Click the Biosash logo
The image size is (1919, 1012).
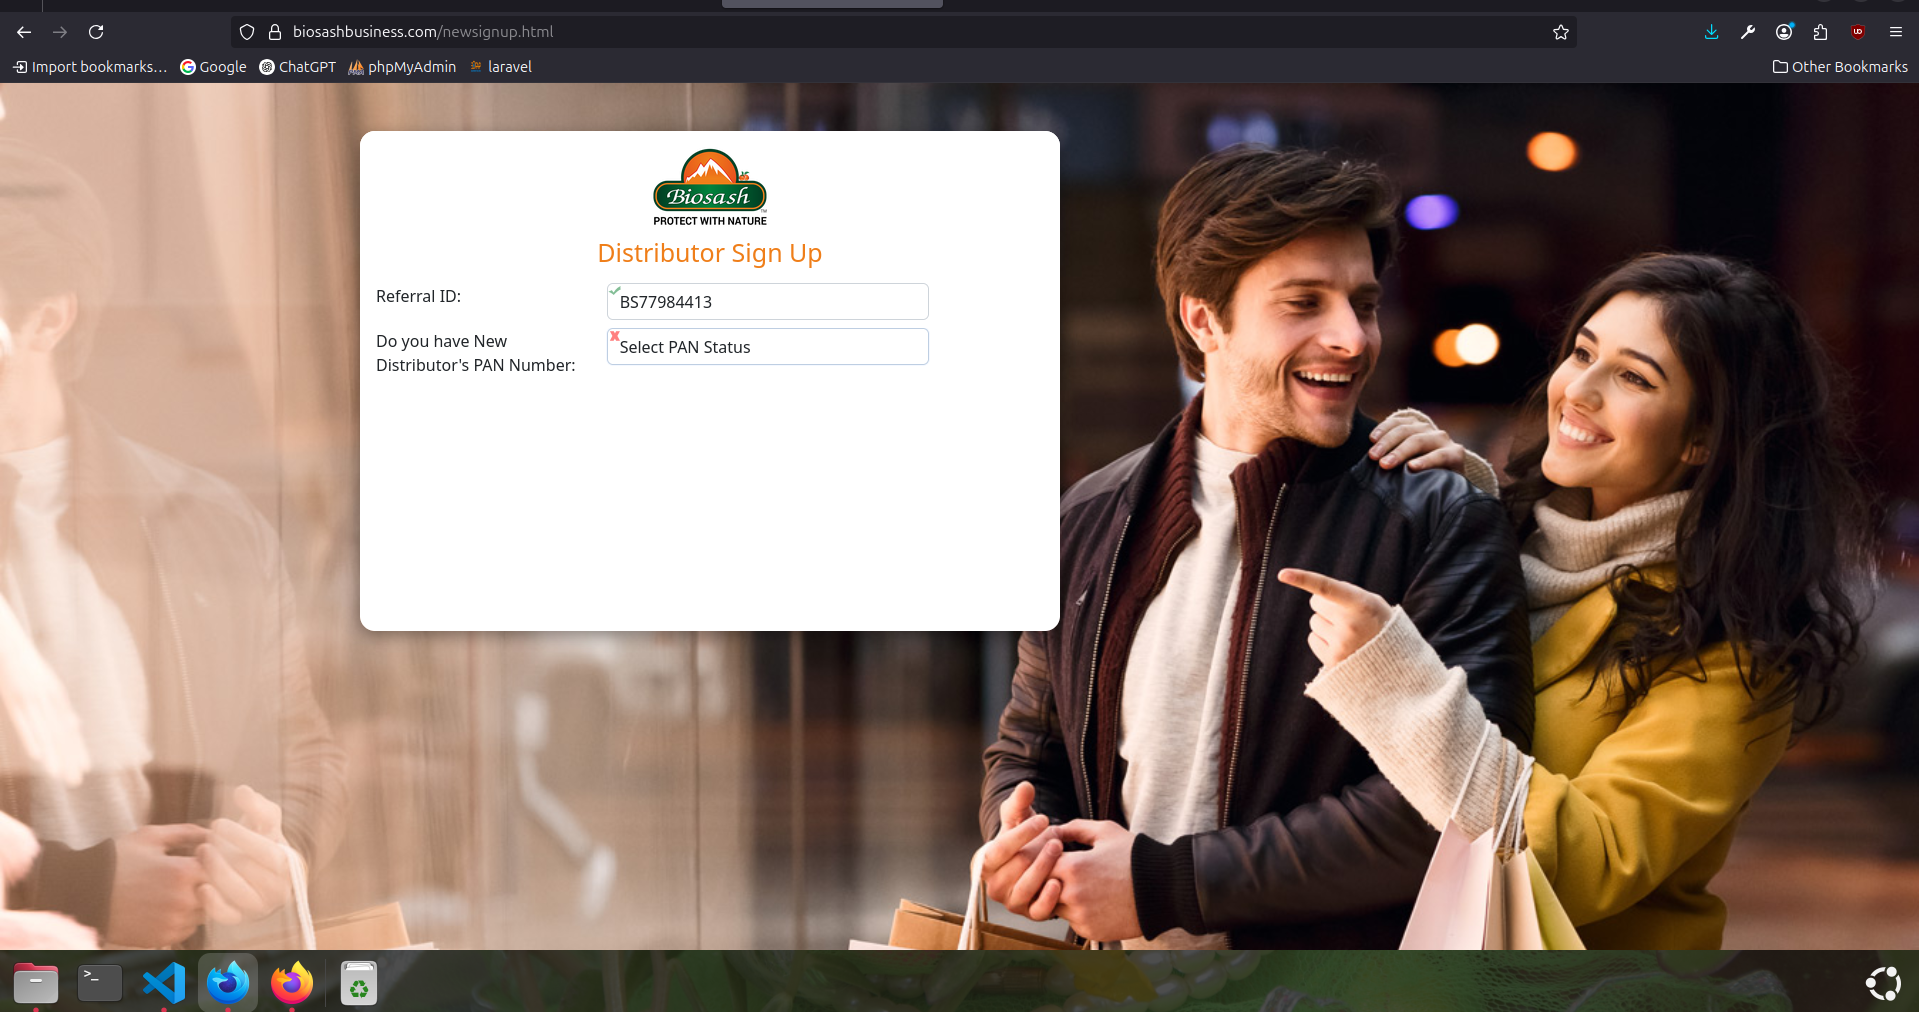click(x=709, y=188)
